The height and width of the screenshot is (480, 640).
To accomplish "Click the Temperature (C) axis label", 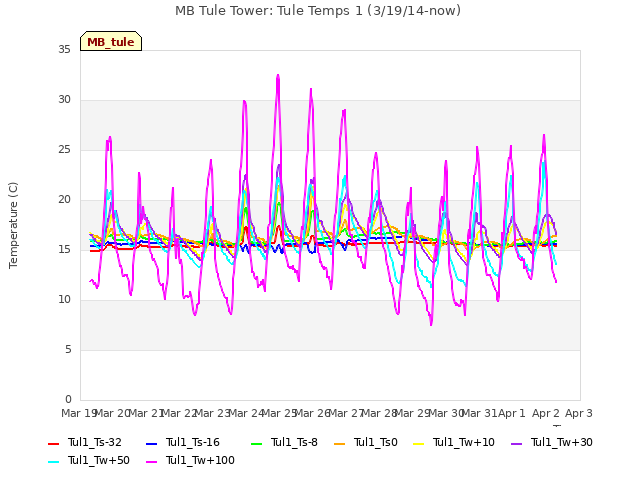I will coord(13,225).
